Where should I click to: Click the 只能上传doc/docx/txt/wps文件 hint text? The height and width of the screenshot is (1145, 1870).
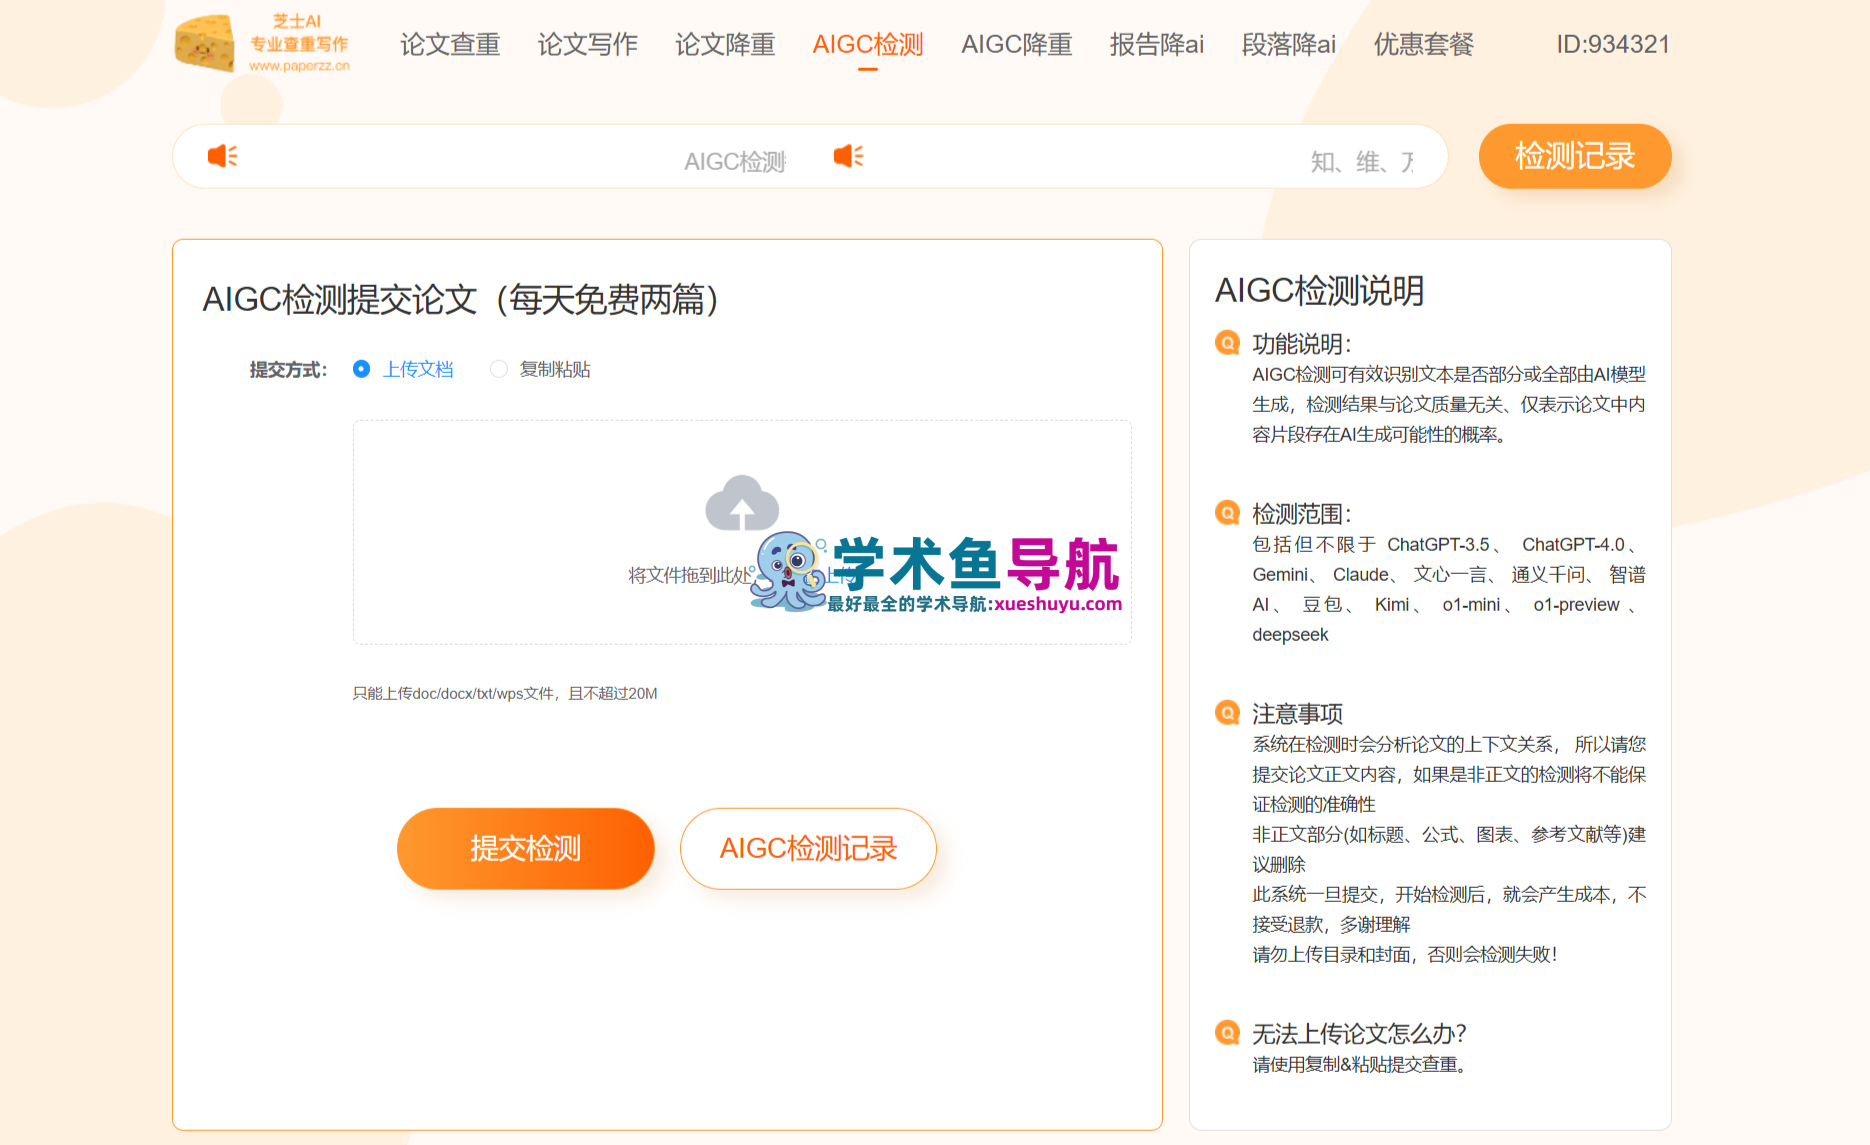point(505,693)
